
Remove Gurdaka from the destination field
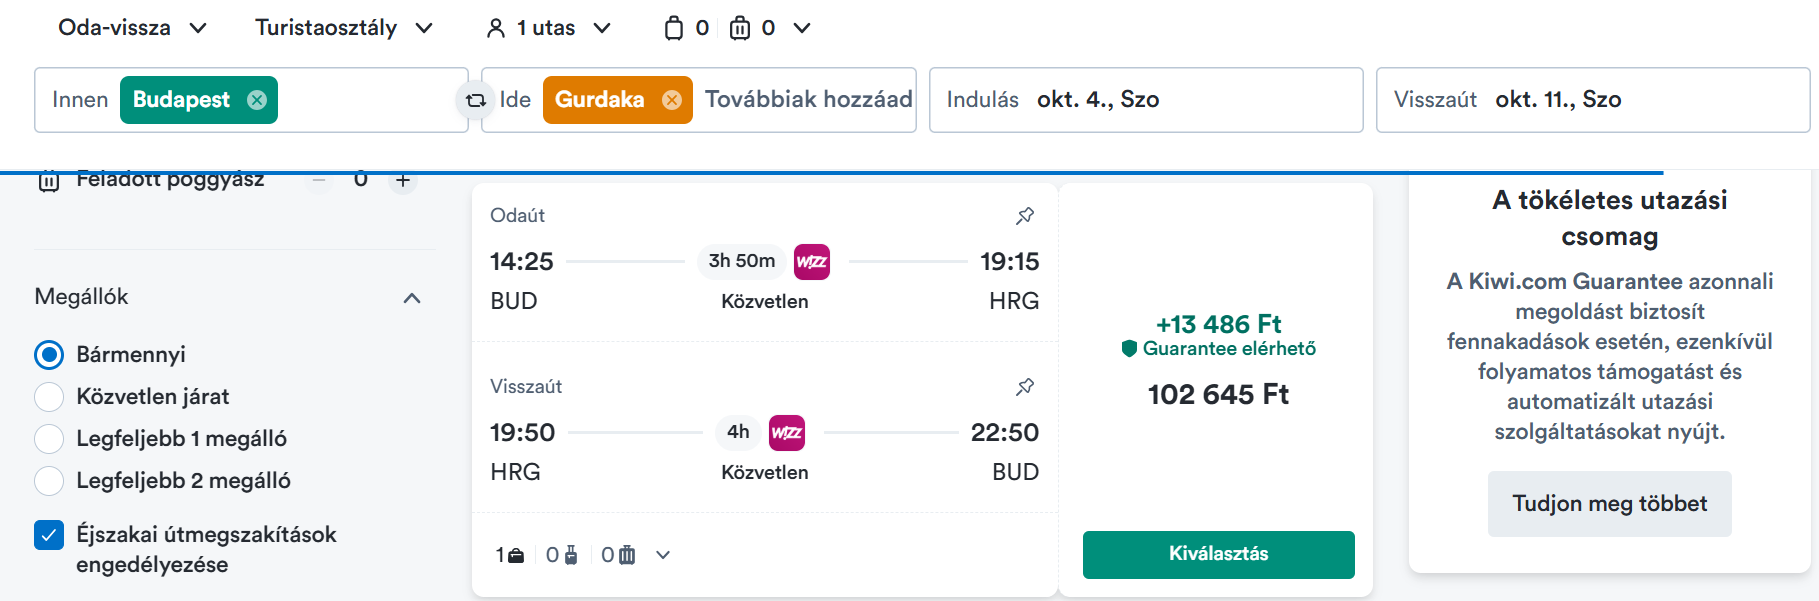point(672,100)
